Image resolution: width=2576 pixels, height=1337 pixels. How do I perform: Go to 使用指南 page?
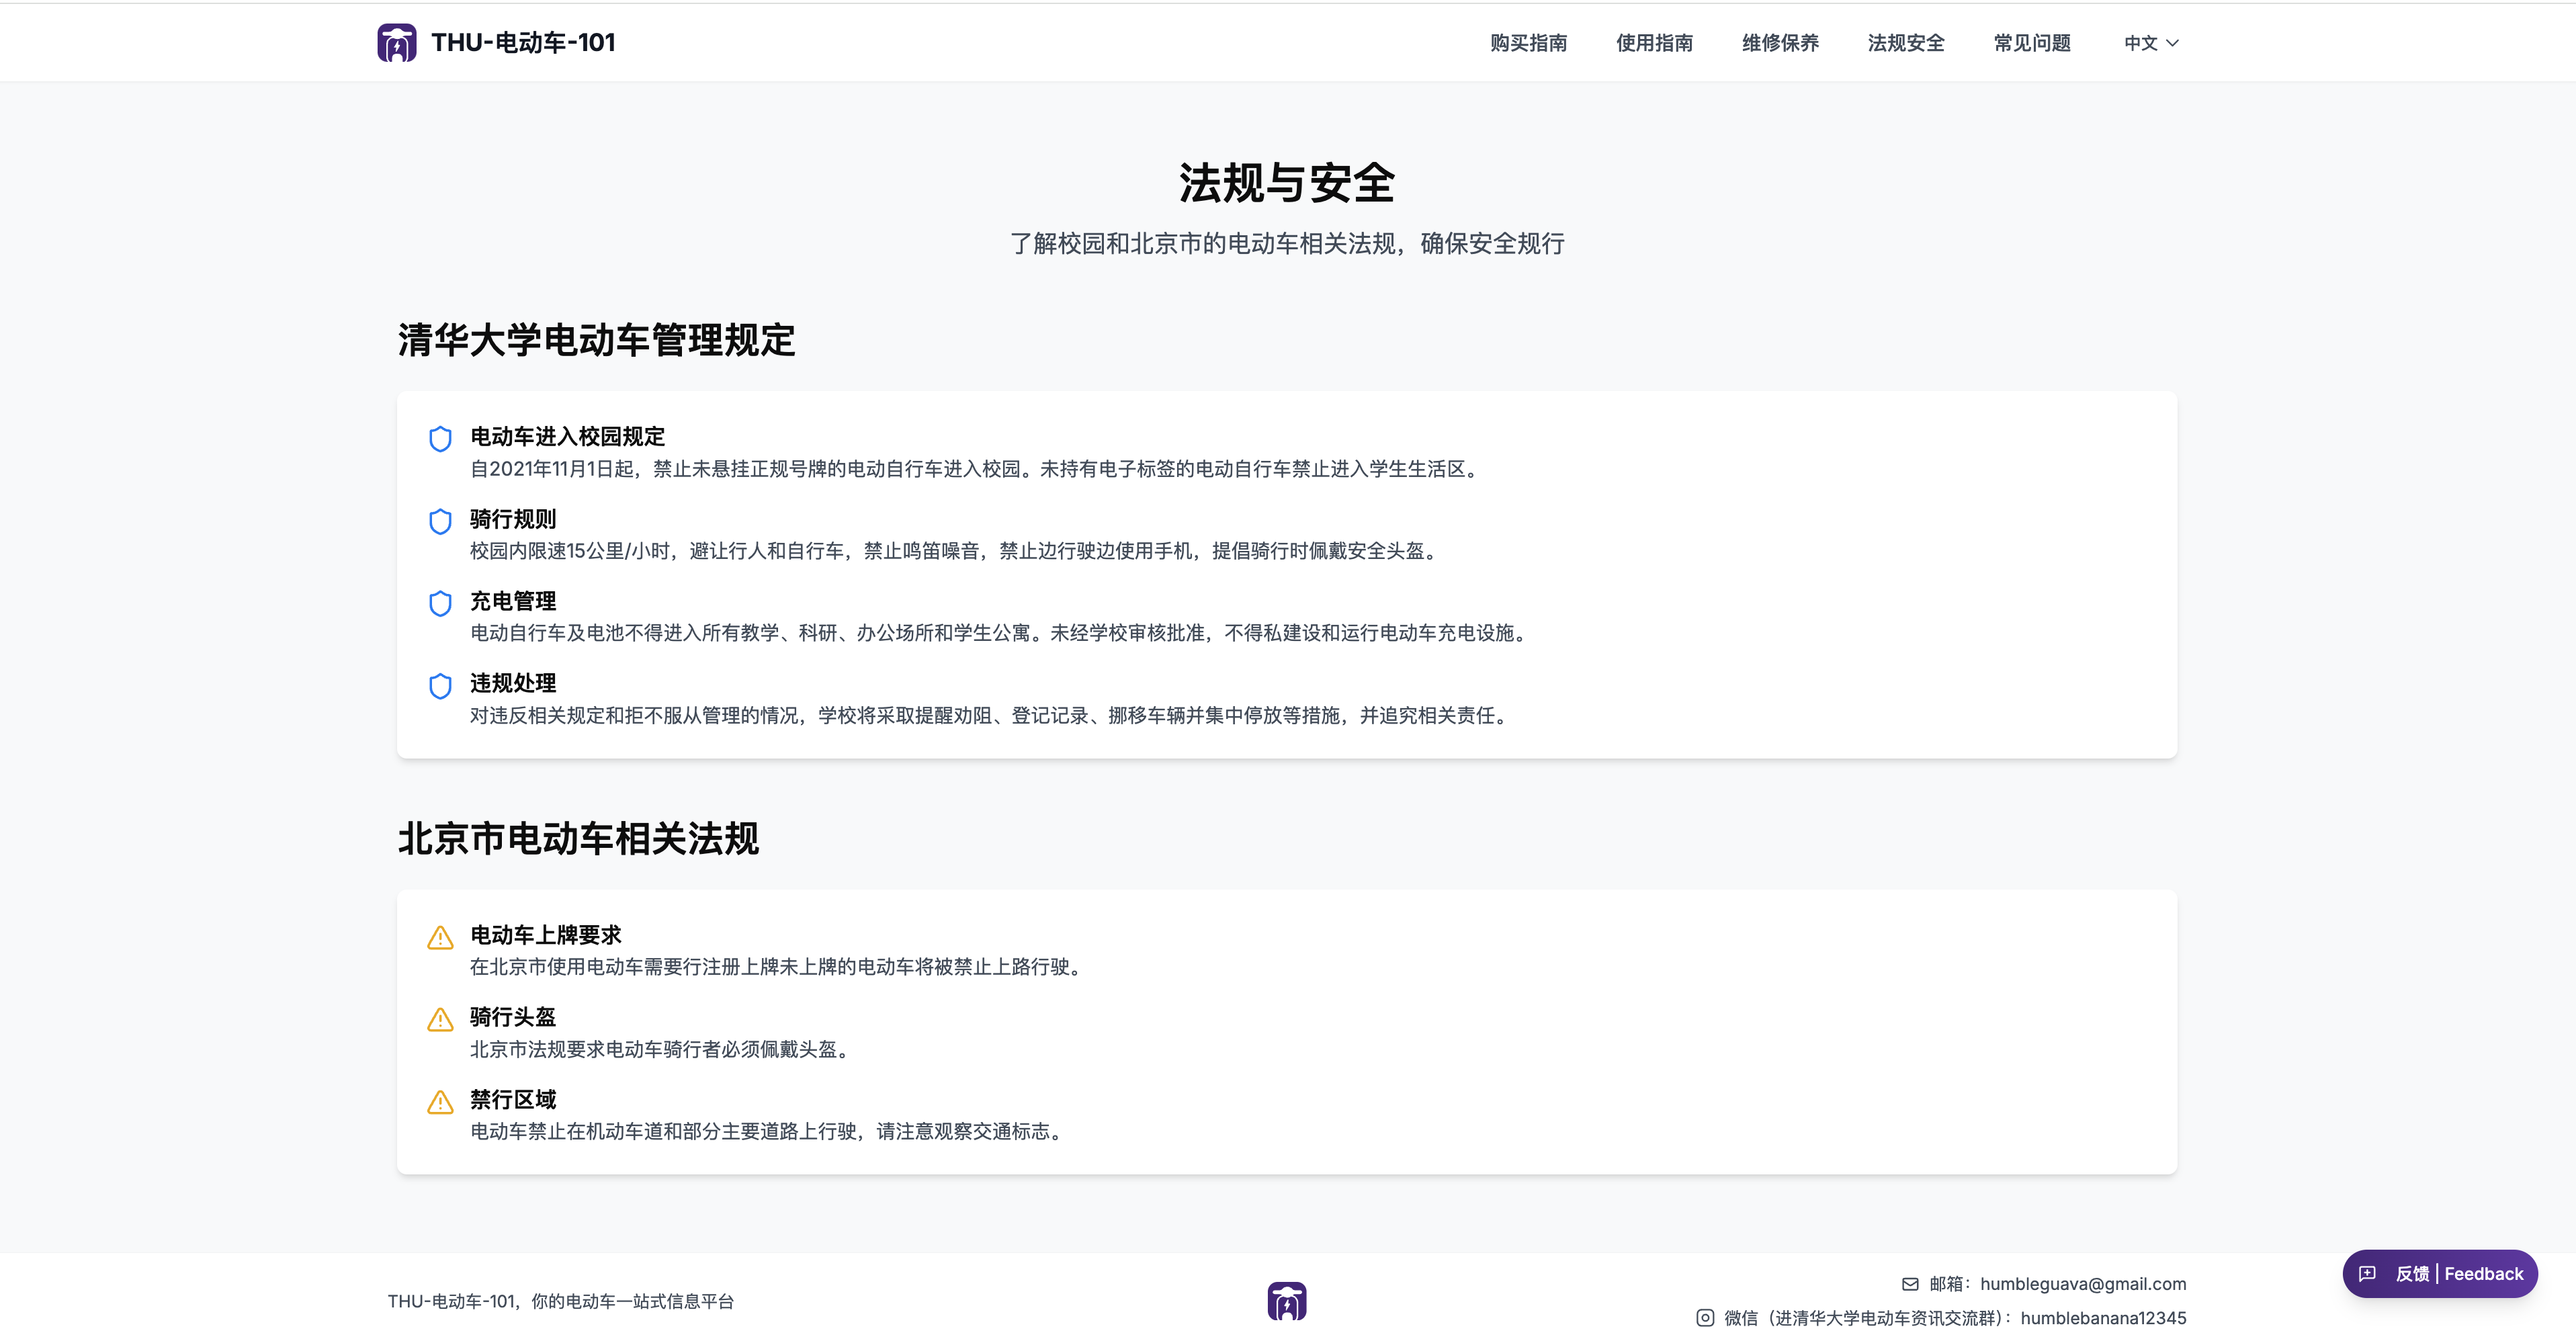(x=1654, y=43)
